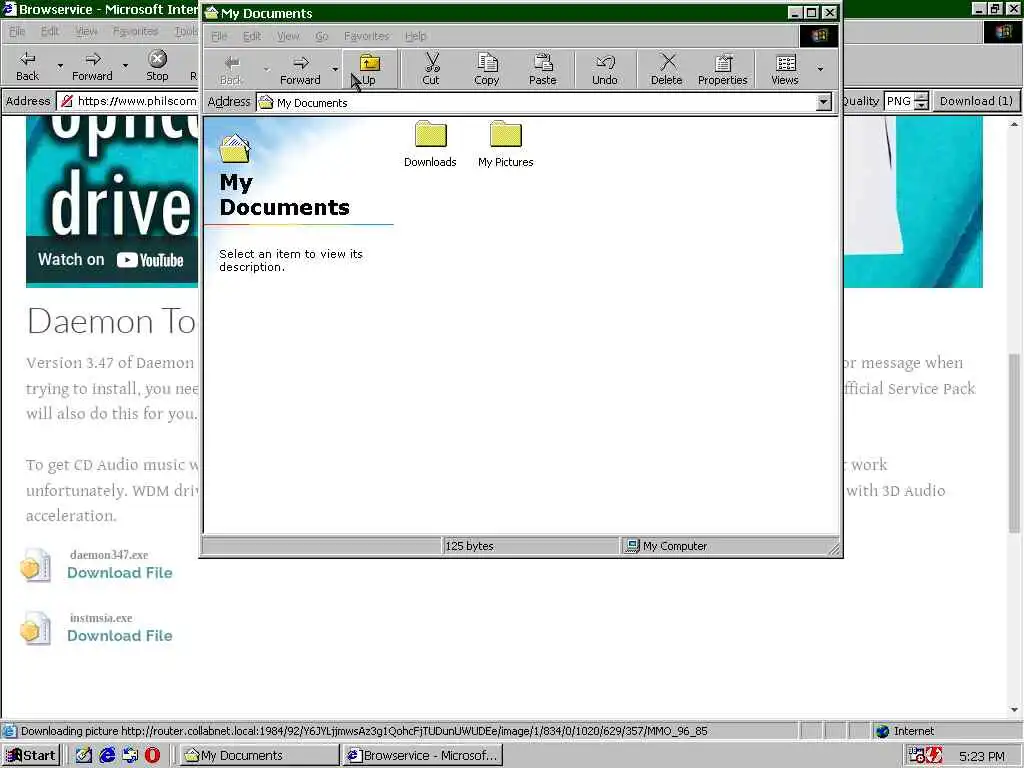Click Forward in My Documents window

(x=300, y=69)
